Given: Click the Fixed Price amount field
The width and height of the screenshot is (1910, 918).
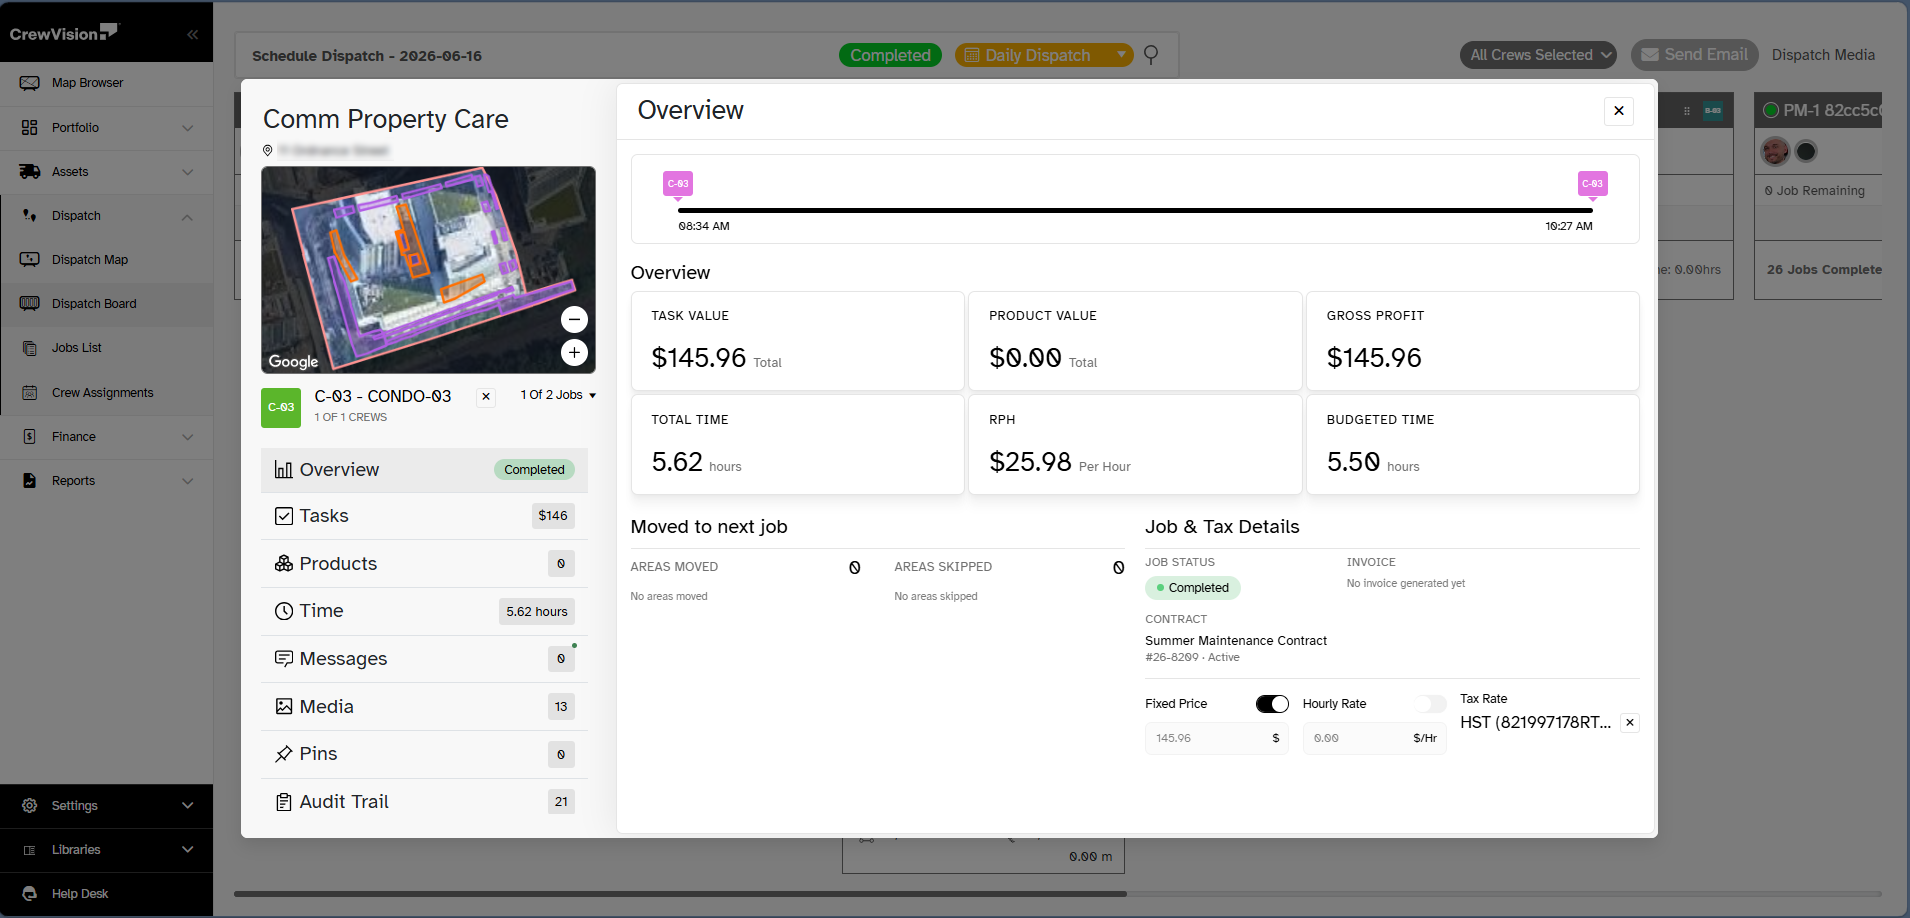Looking at the screenshot, I should [x=1216, y=738].
